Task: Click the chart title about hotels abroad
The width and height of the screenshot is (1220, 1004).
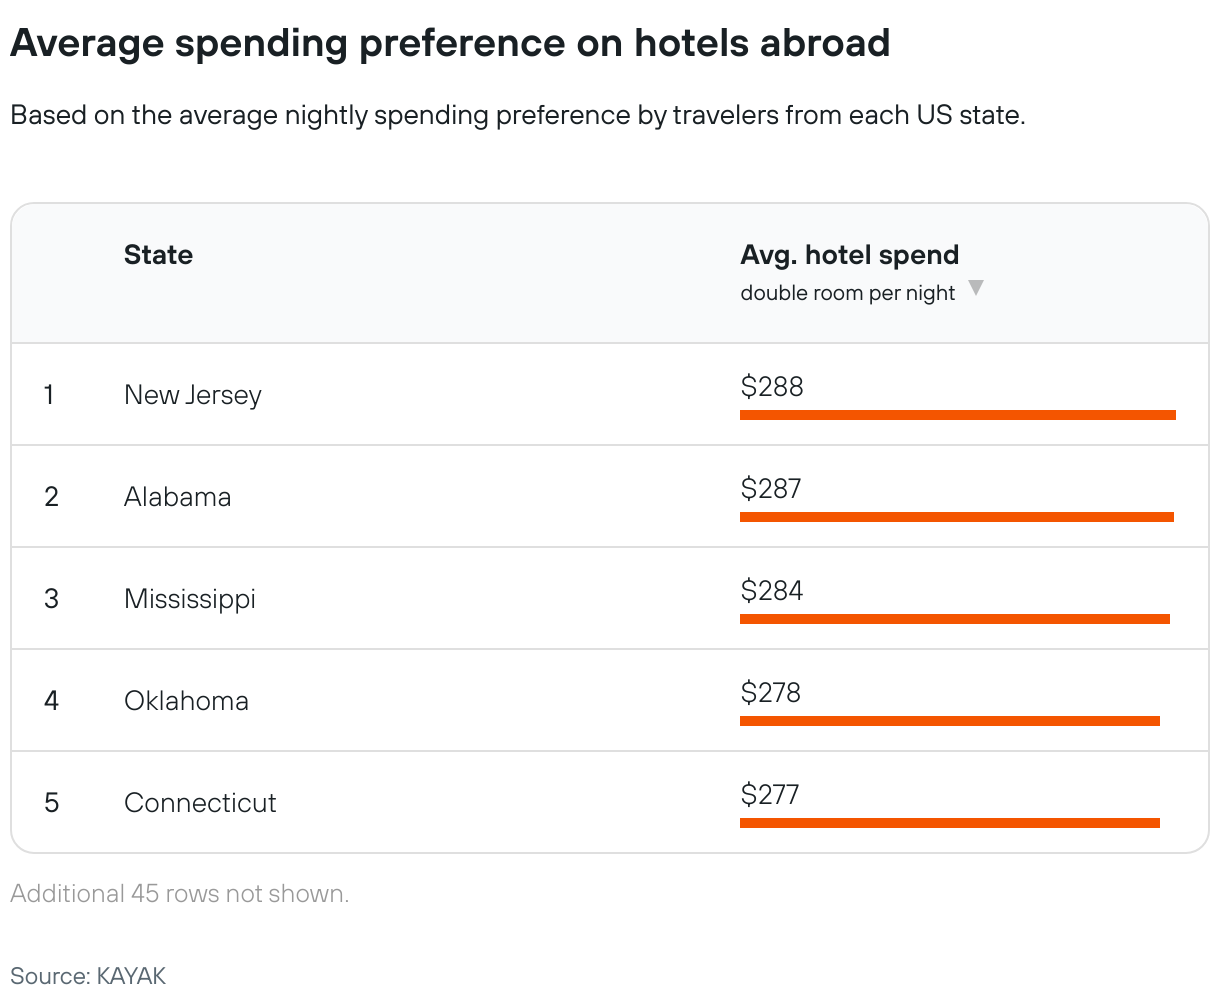Action: [450, 43]
